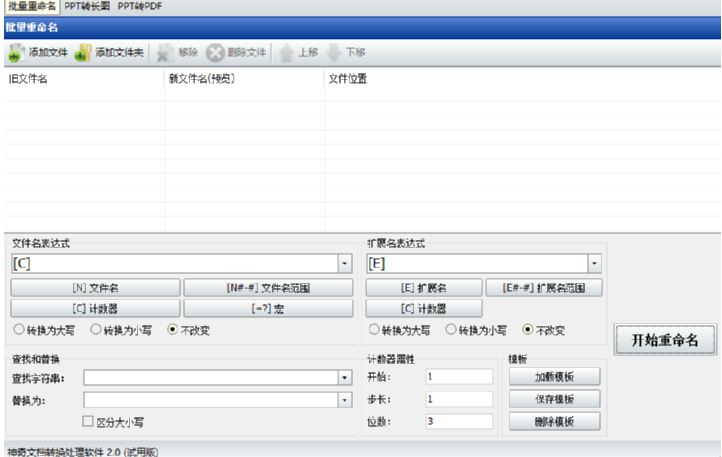This screenshot has width=722, height=457.
Task: Click the [N] 文件名 button
Action: pyautogui.click(x=95, y=288)
